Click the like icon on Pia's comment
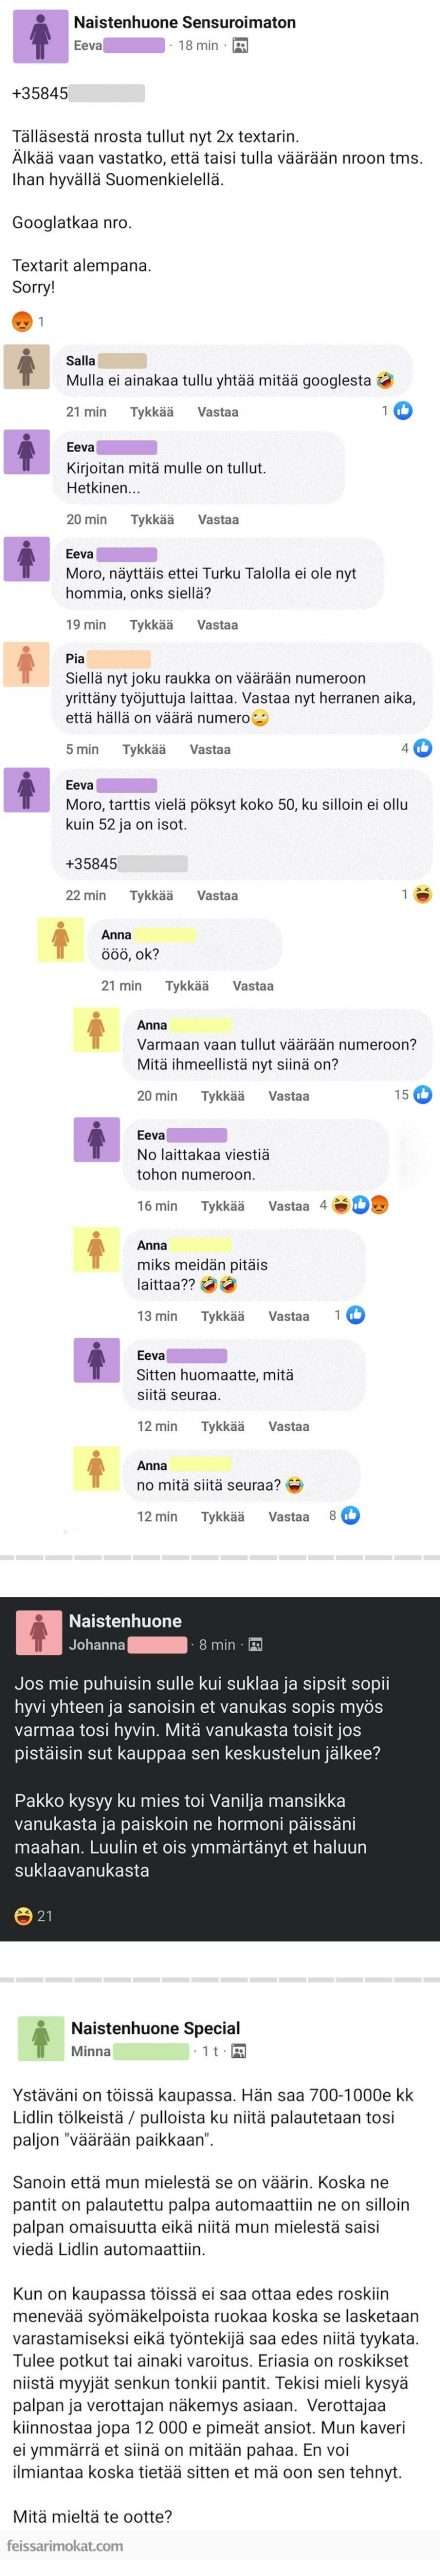Screen dimensions: 440x2560 pyautogui.click(x=423, y=747)
